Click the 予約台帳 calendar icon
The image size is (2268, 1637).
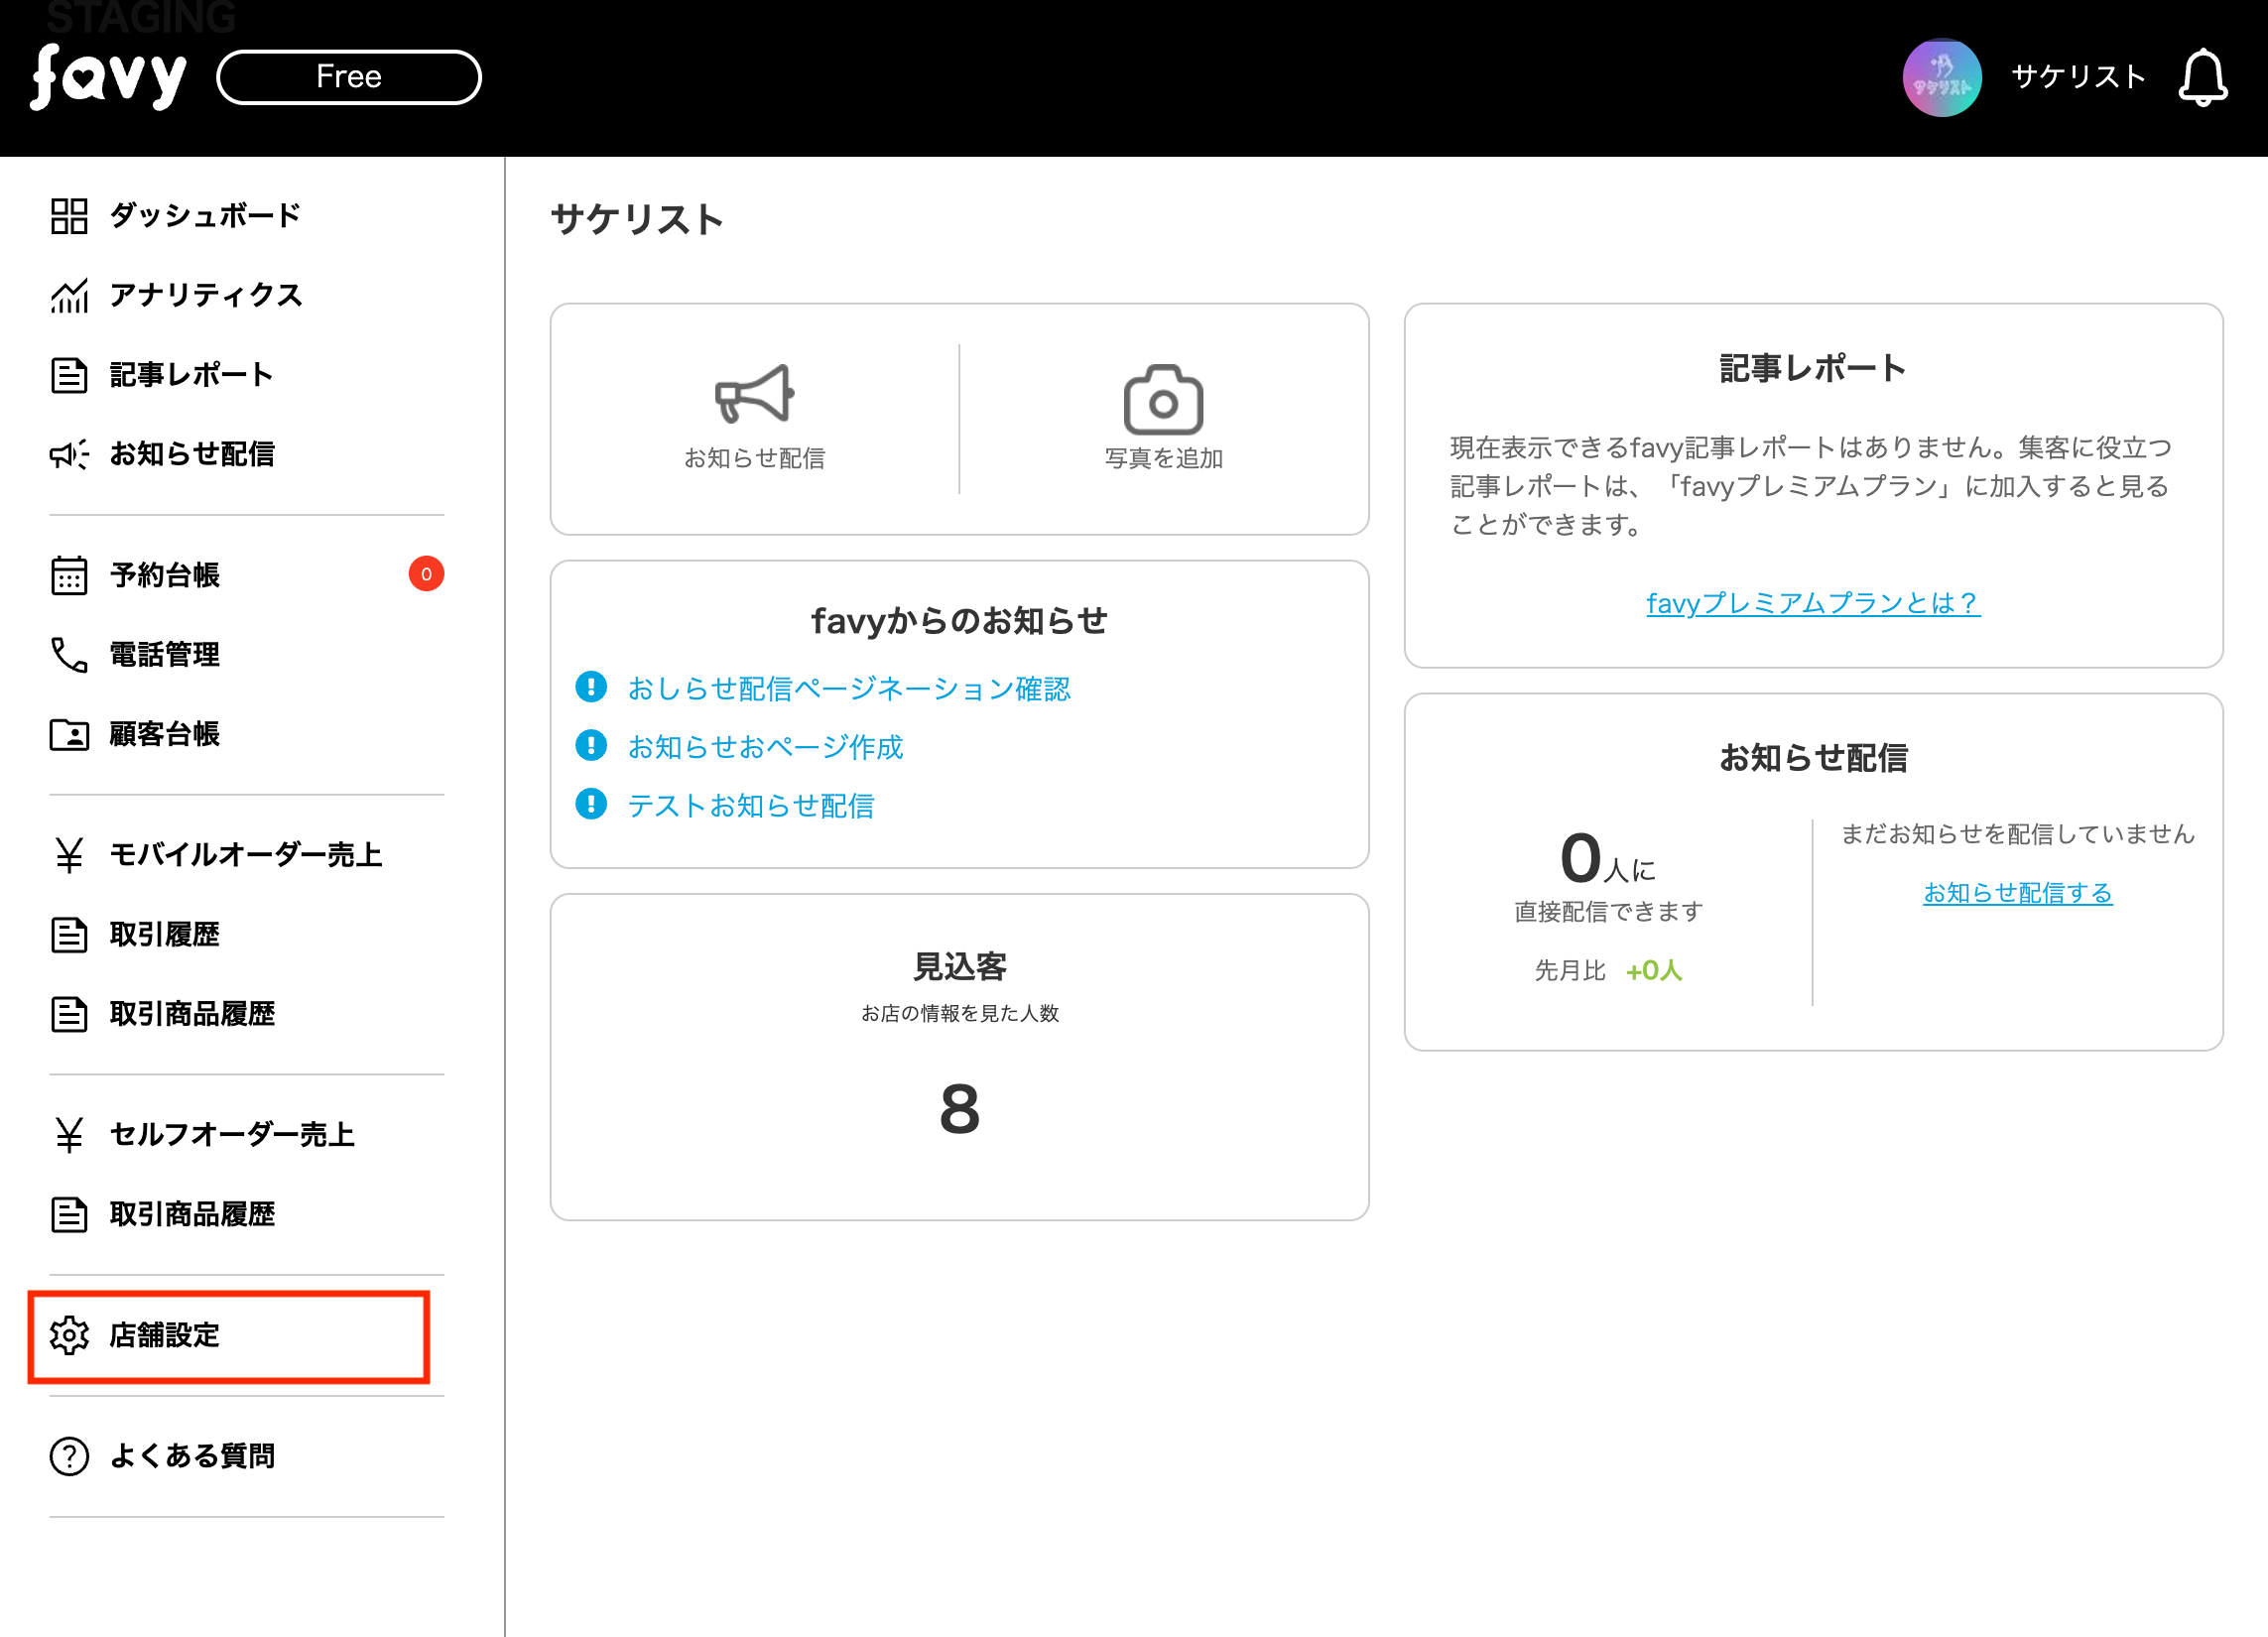[x=69, y=575]
